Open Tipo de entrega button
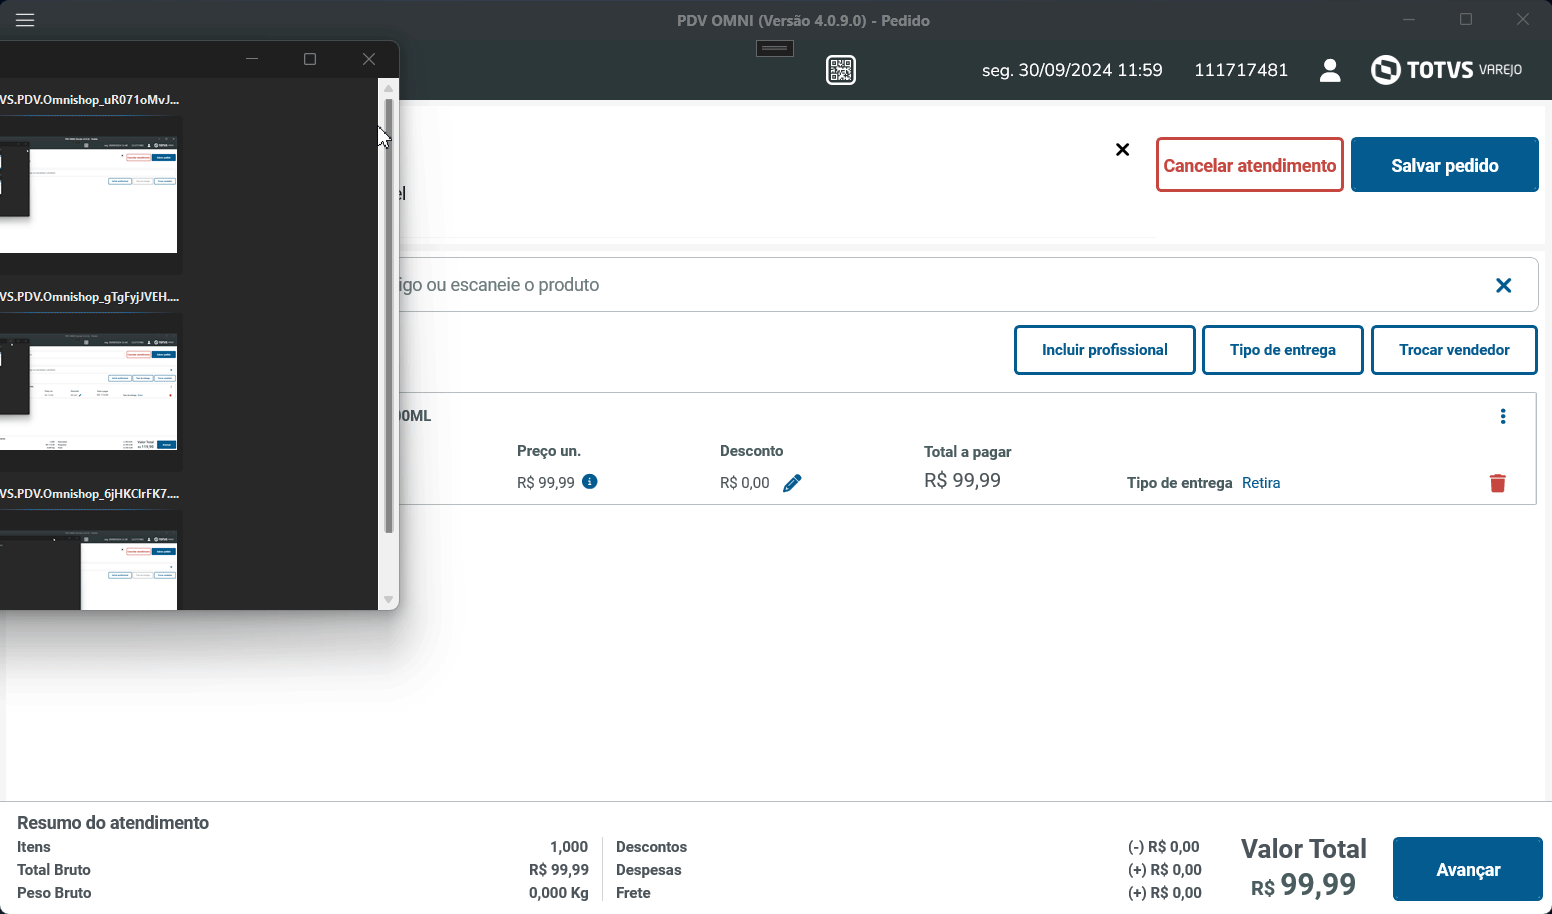 point(1283,350)
